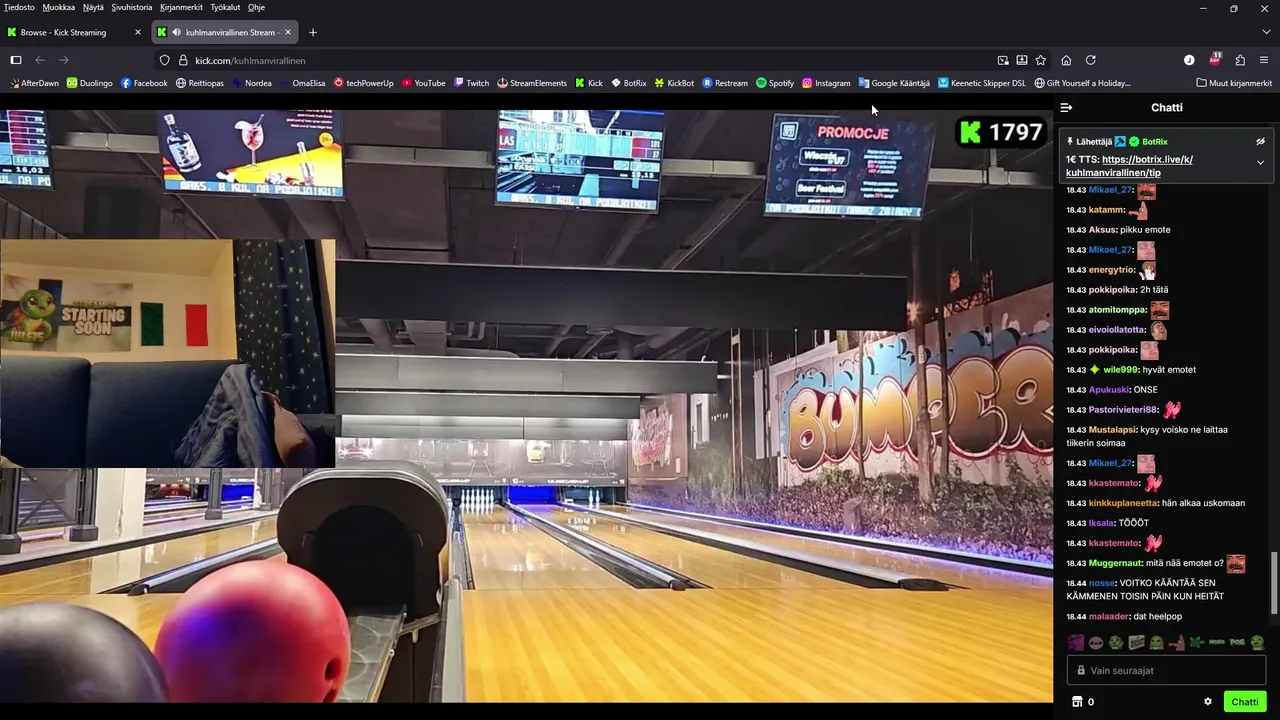1280x720 pixels.
Task: Open chat settings gear icon
Action: coord(1208,702)
